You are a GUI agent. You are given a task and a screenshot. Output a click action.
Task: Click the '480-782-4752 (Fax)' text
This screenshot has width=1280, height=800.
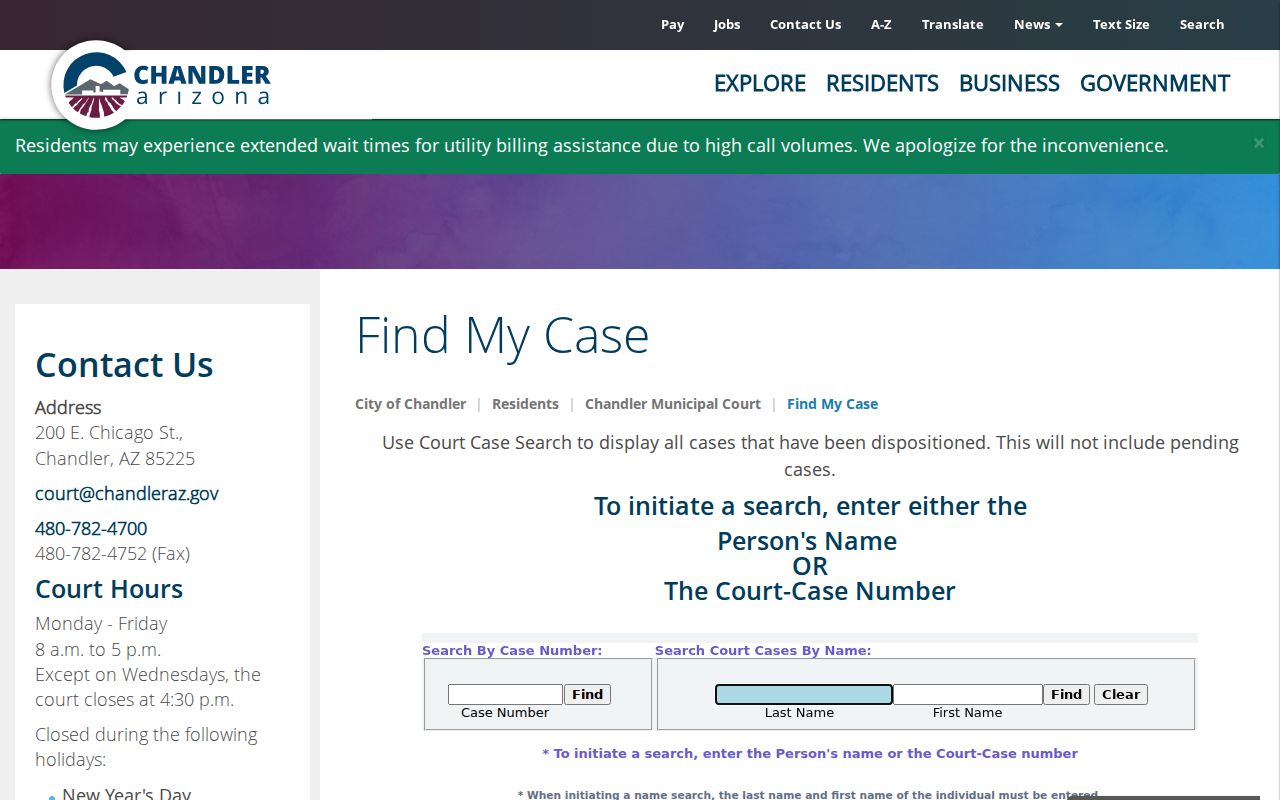click(113, 553)
